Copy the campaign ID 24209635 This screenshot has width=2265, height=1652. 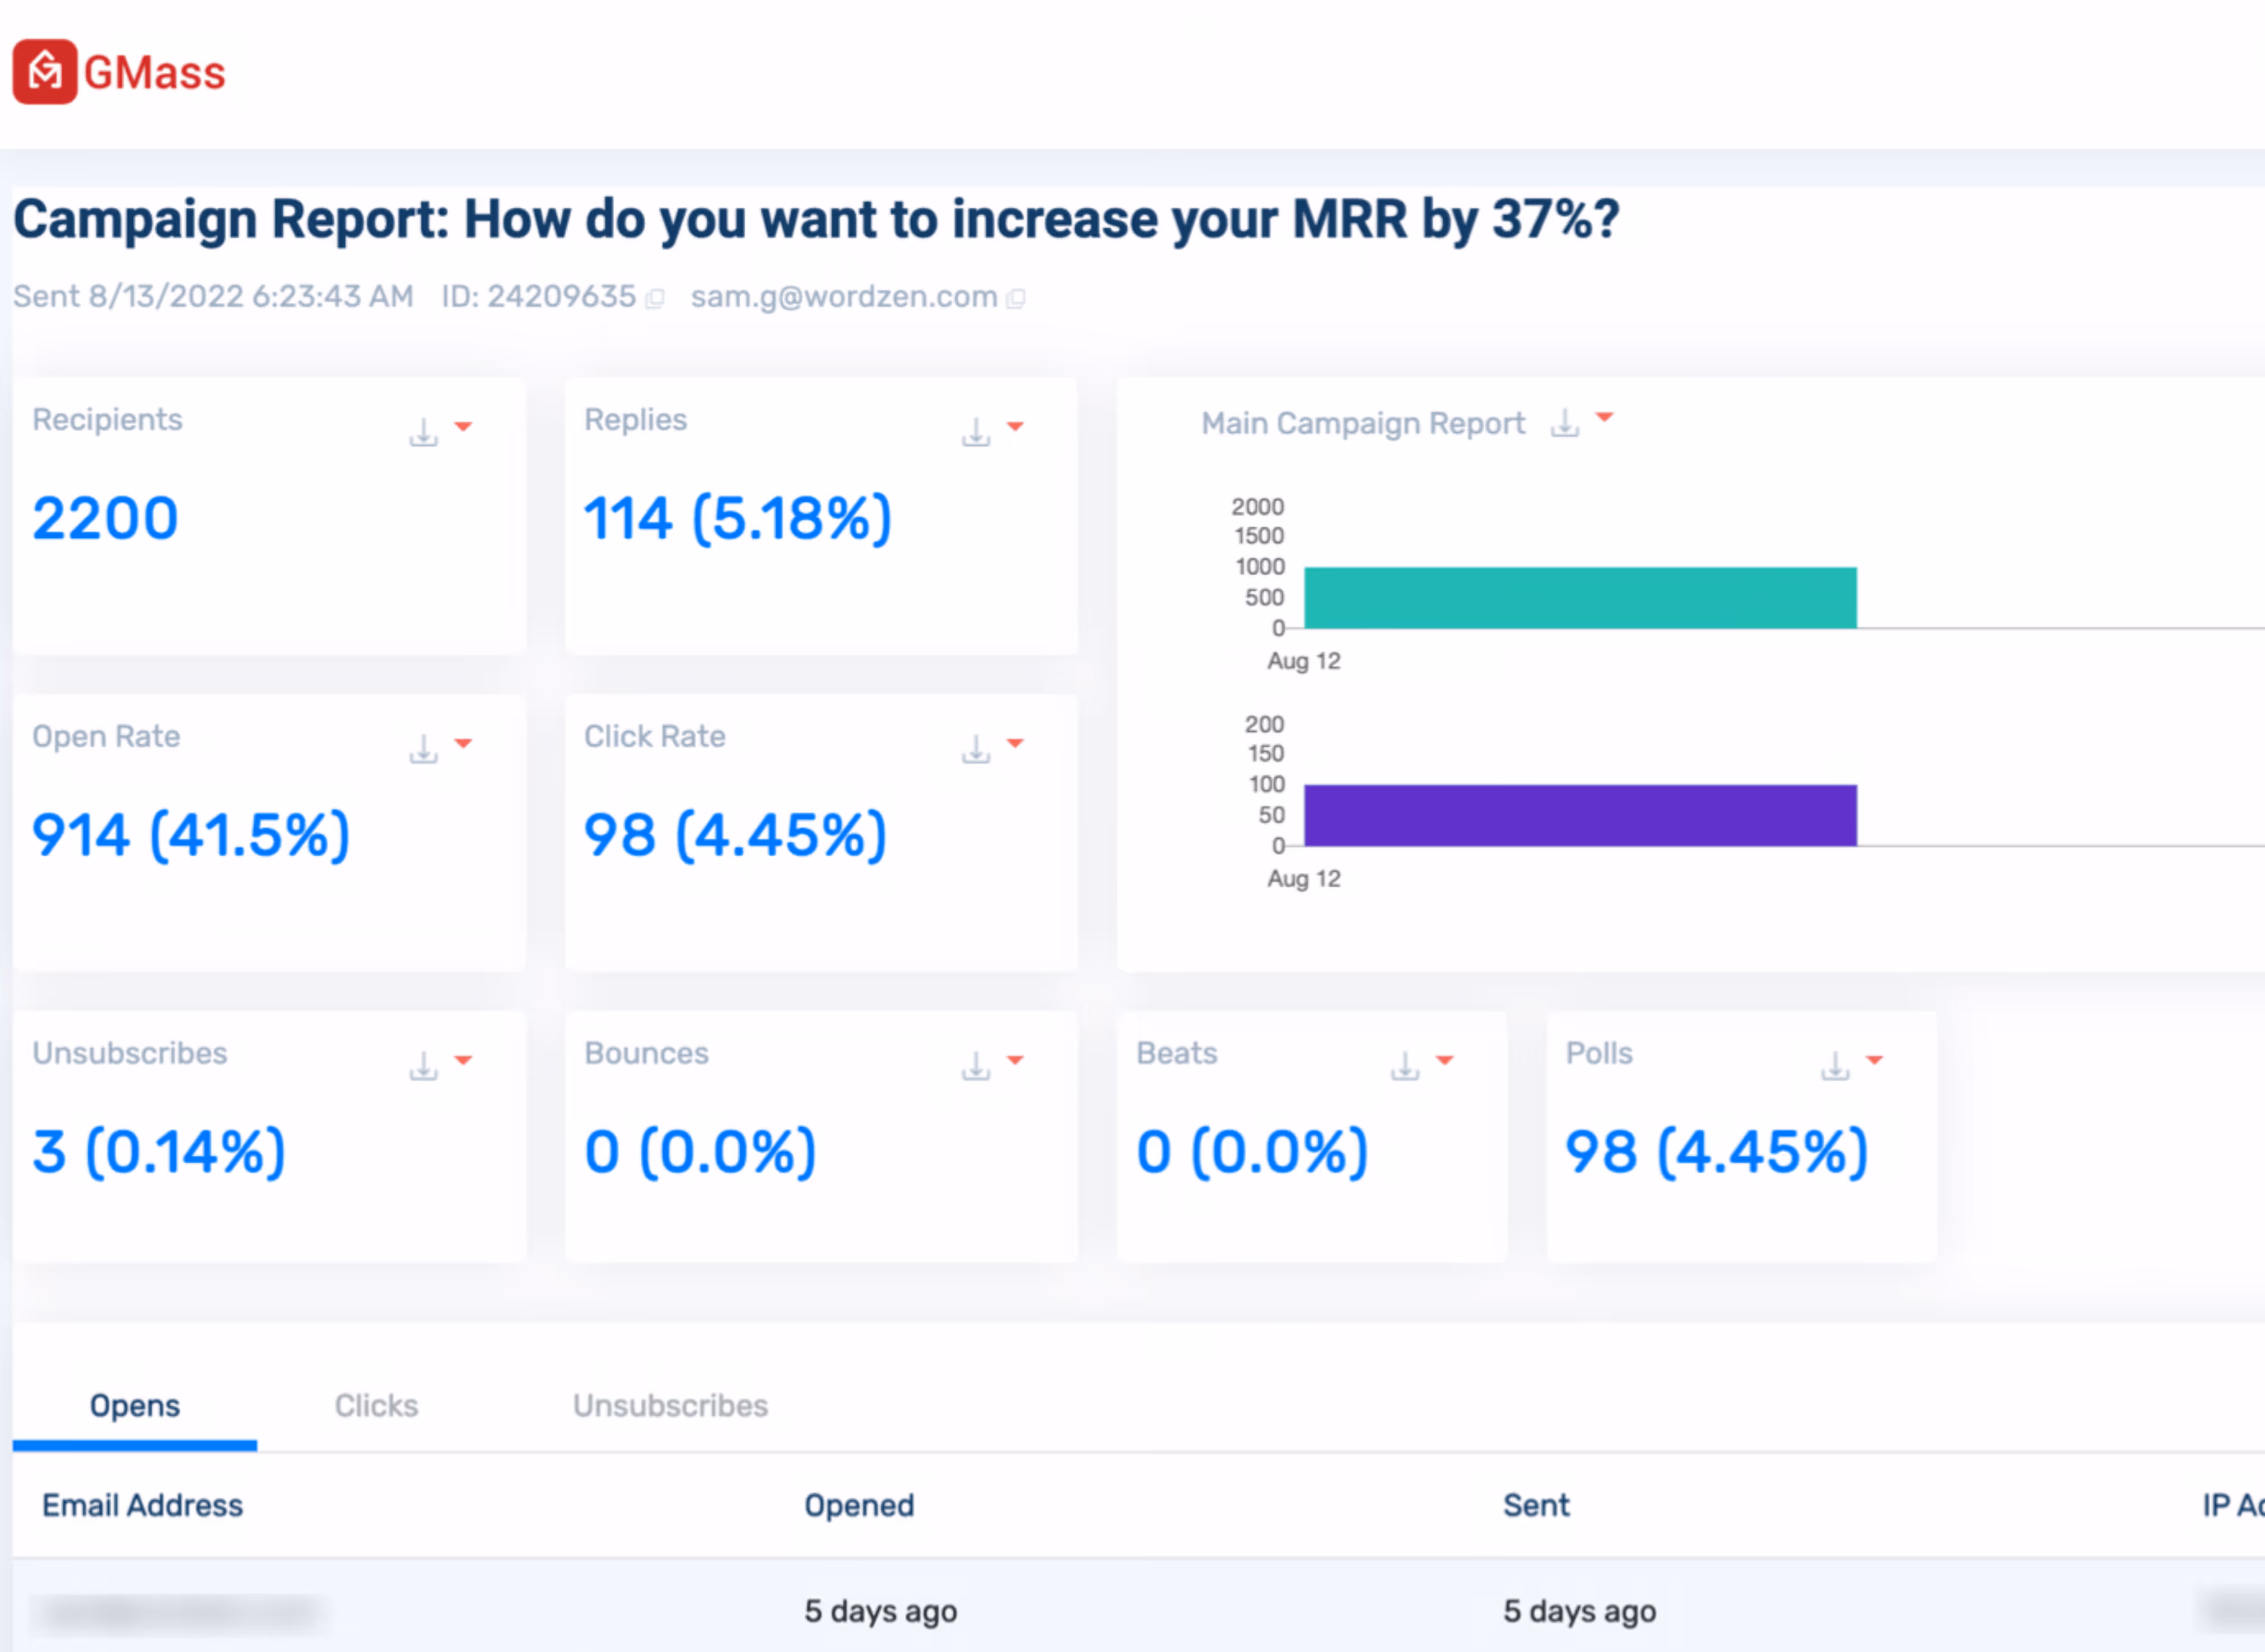click(655, 299)
